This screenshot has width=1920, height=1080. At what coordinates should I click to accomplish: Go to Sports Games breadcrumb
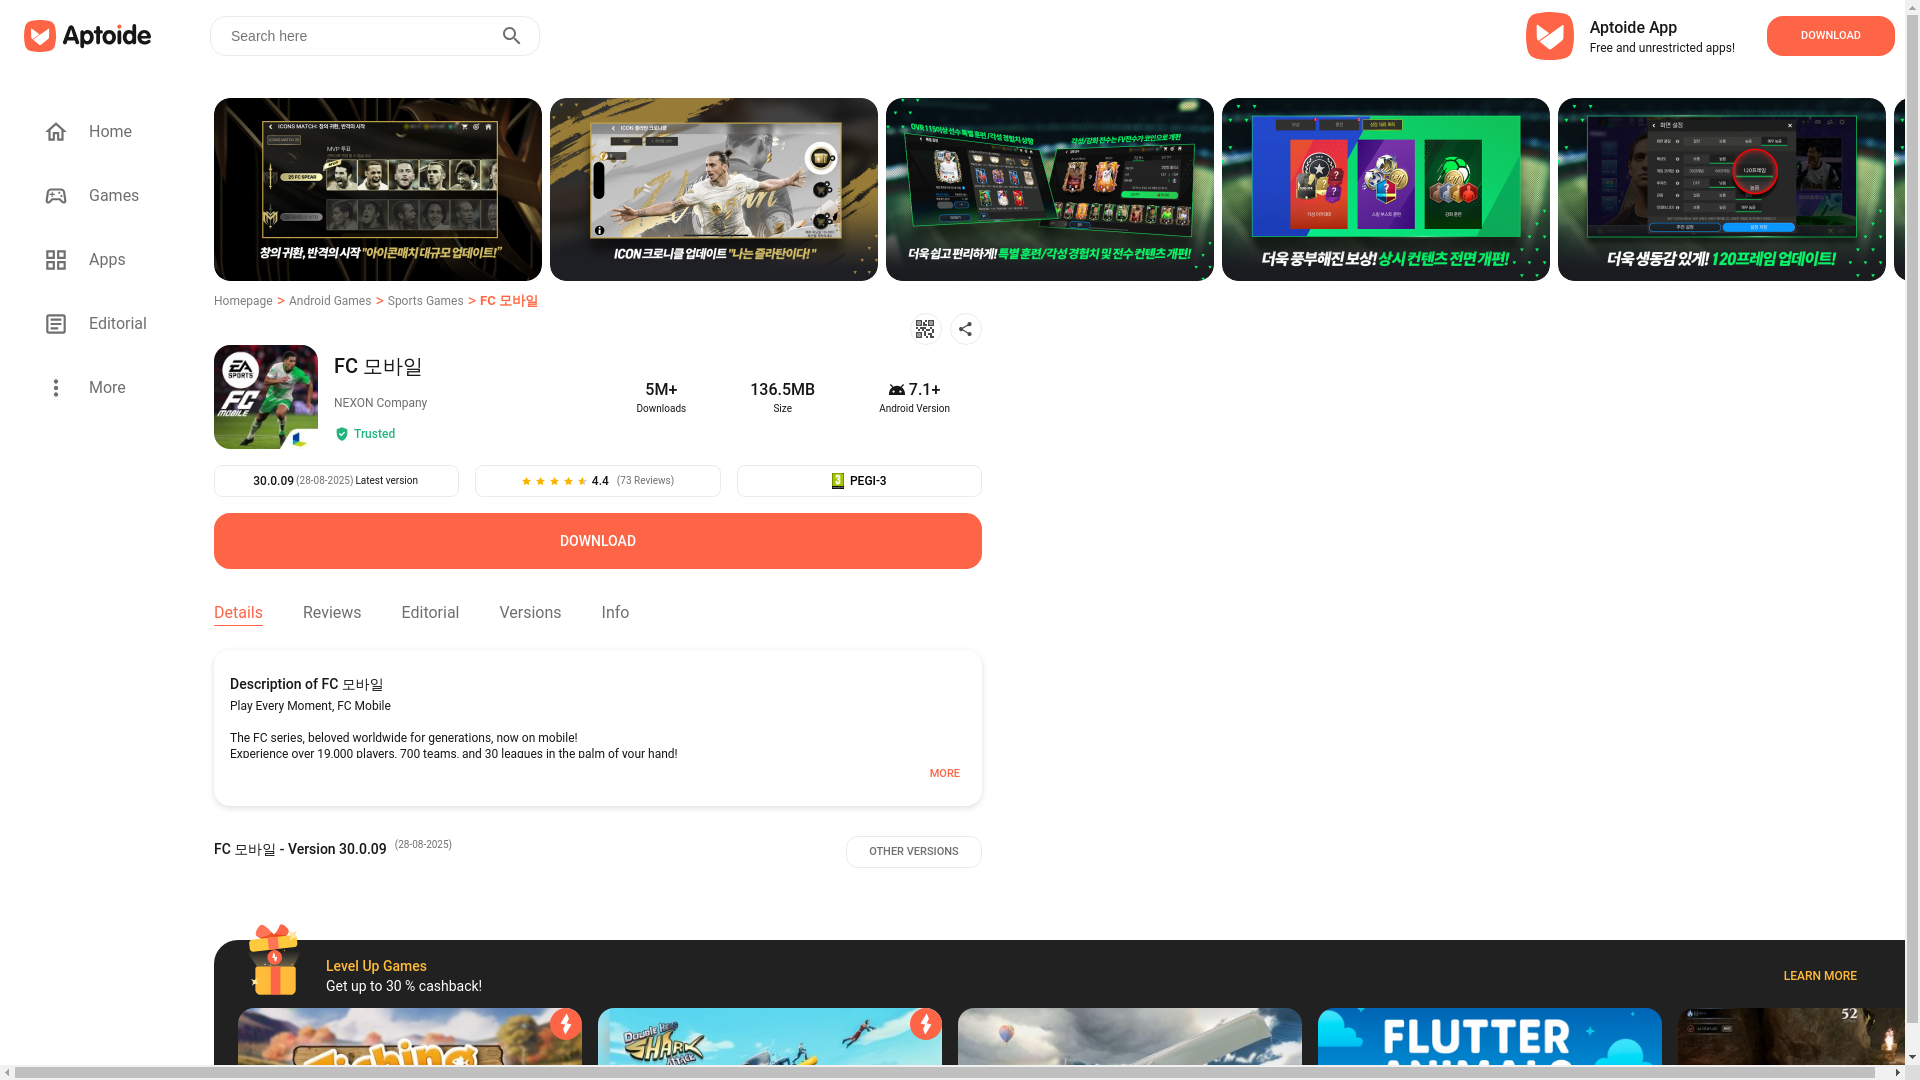[x=426, y=301]
